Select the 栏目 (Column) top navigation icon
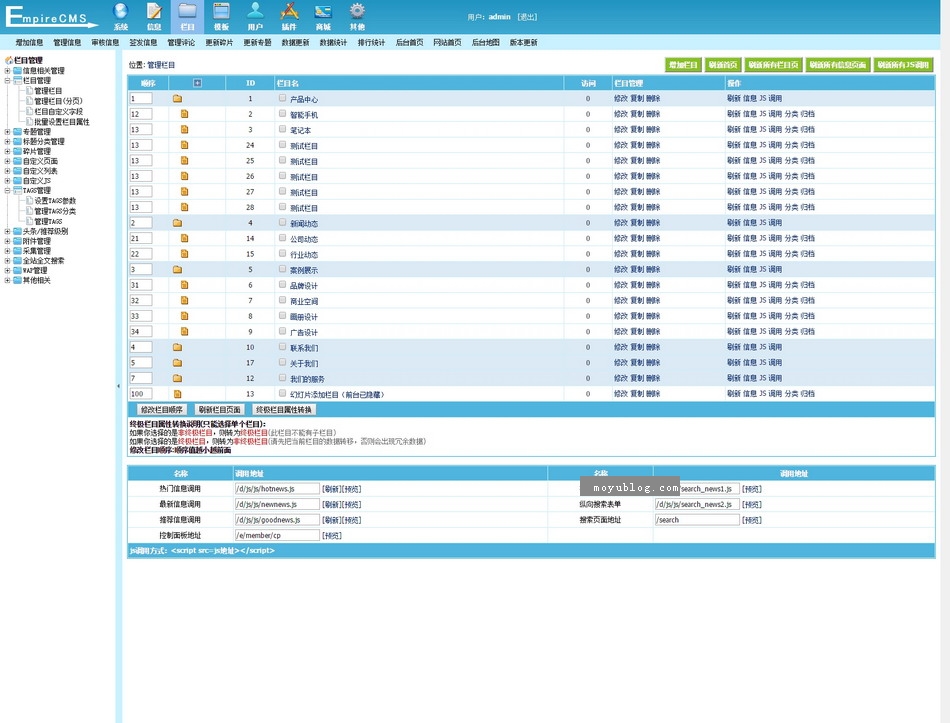Viewport: 950px width, 723px height. pos(188,16)
